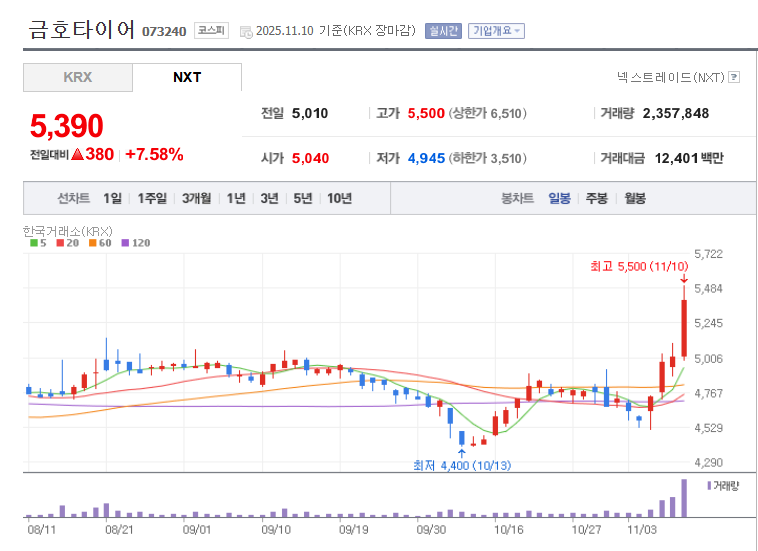Screen dimensions: 758x551
Task: Click the 금호타이어 stock name heading
Action: point(81,30)
